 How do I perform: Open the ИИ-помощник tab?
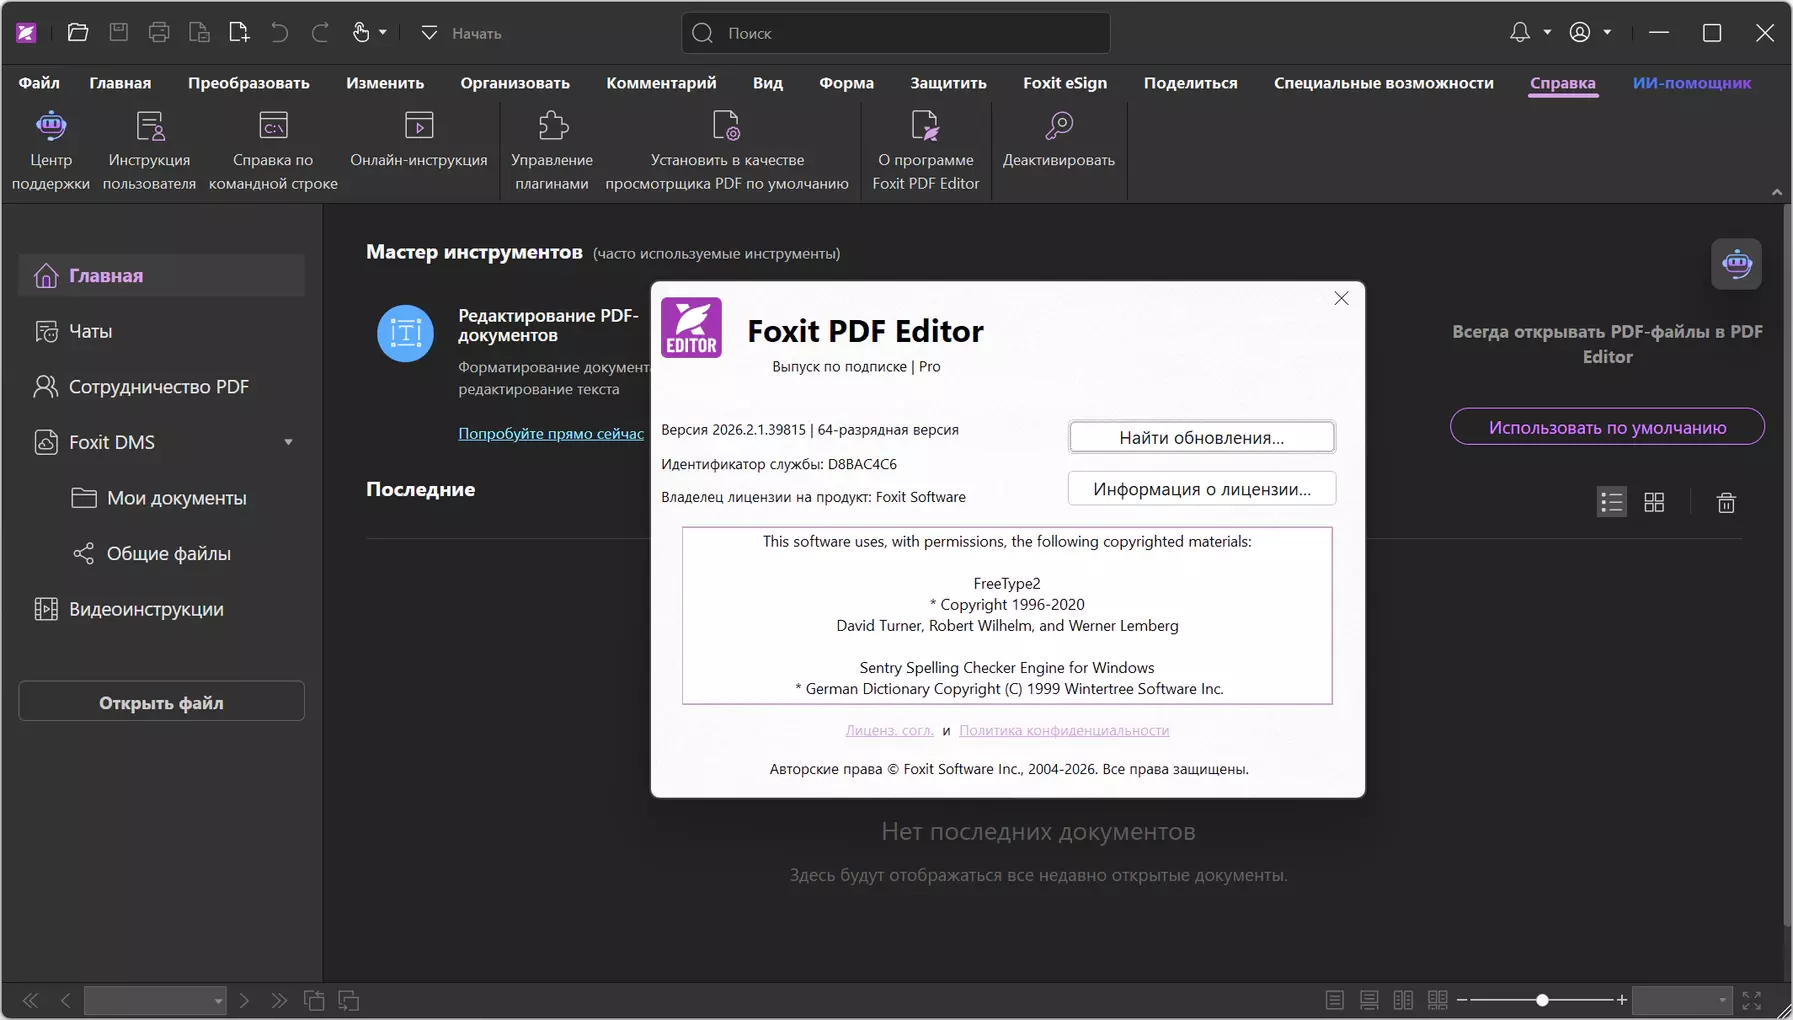pos(1692,83)
